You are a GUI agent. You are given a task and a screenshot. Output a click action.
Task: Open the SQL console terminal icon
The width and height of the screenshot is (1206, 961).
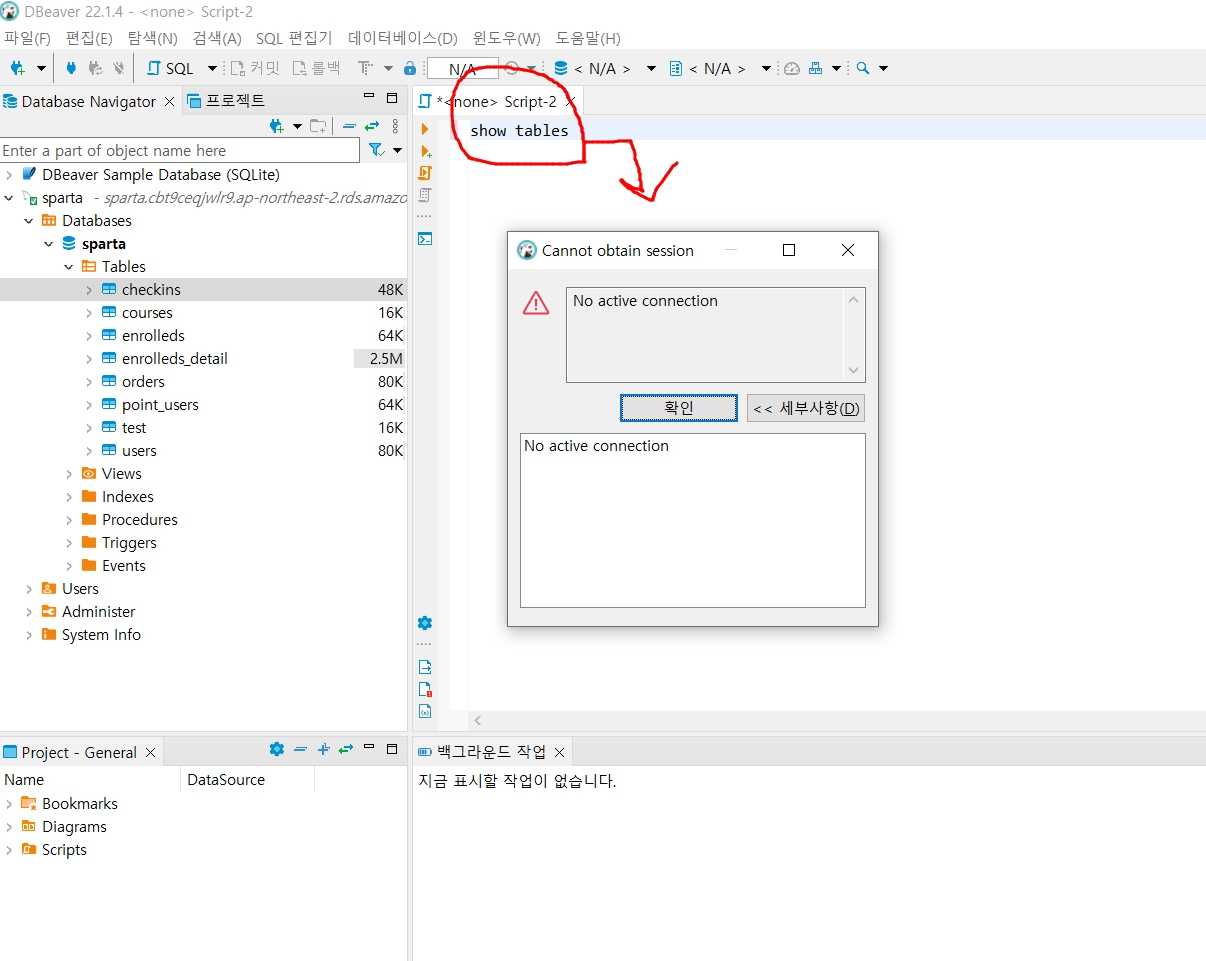point(425,239)
